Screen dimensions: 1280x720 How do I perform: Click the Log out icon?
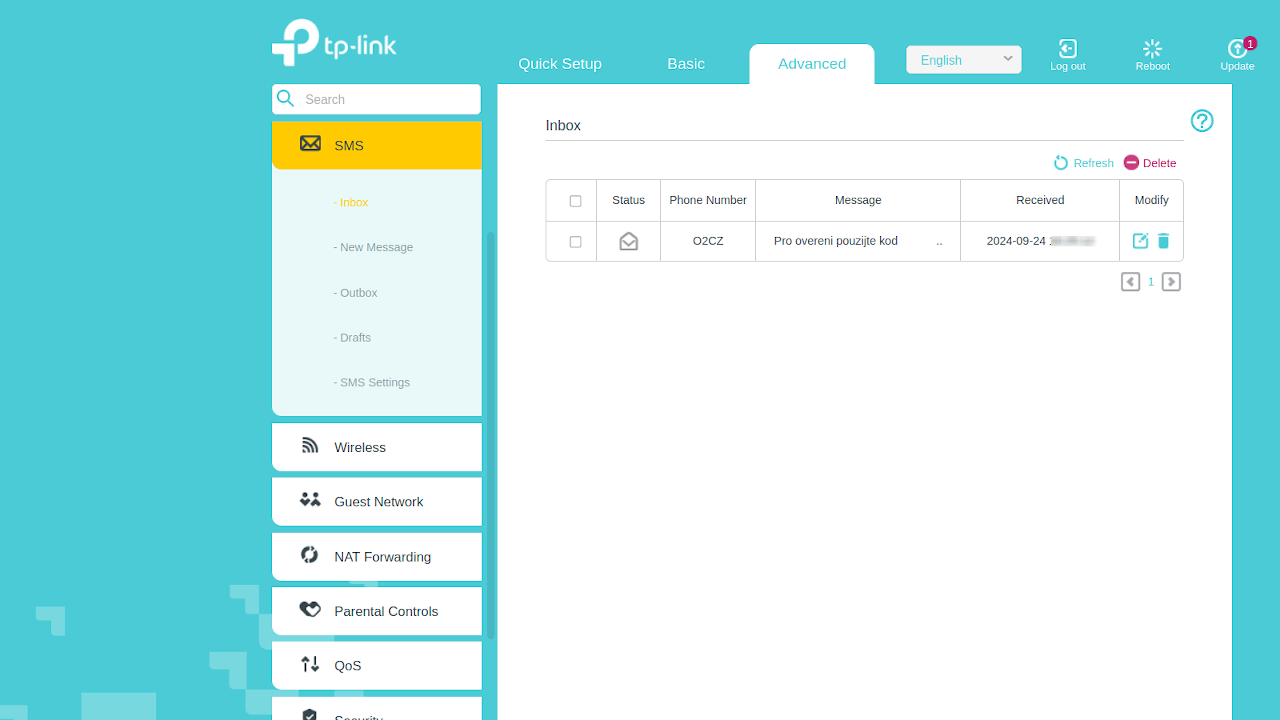(x=1067, y=49)
